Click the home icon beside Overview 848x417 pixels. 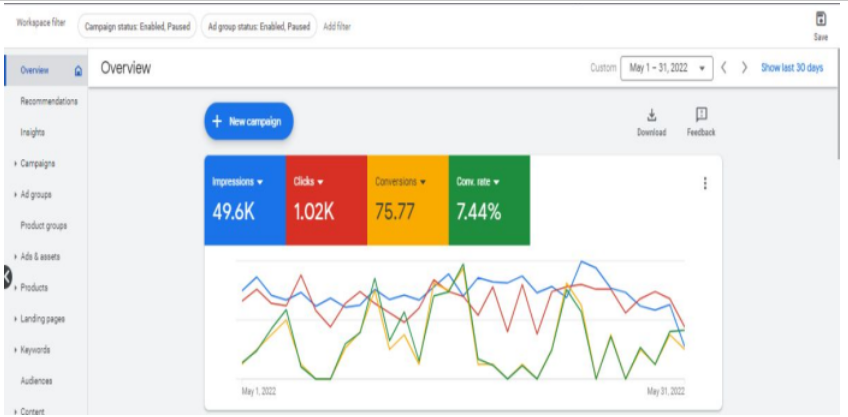tap(79, 71)
